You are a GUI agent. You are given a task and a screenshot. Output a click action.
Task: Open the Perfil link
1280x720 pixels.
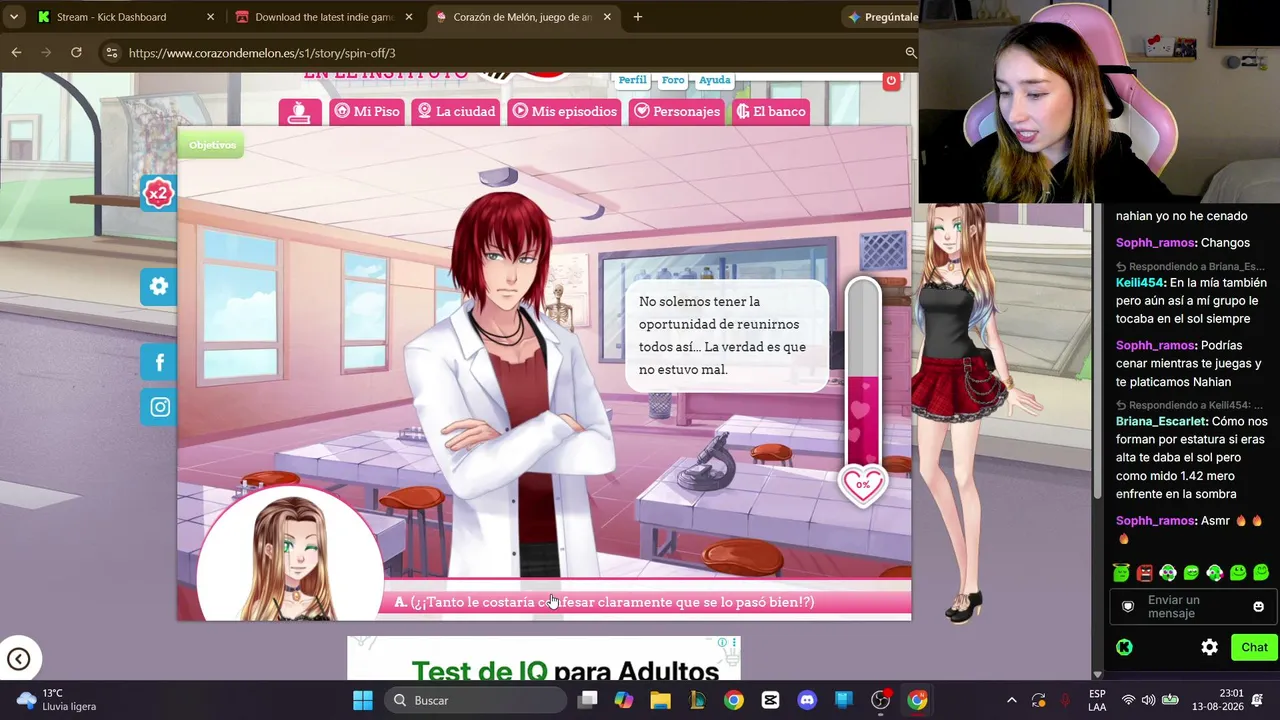[632, 80]
